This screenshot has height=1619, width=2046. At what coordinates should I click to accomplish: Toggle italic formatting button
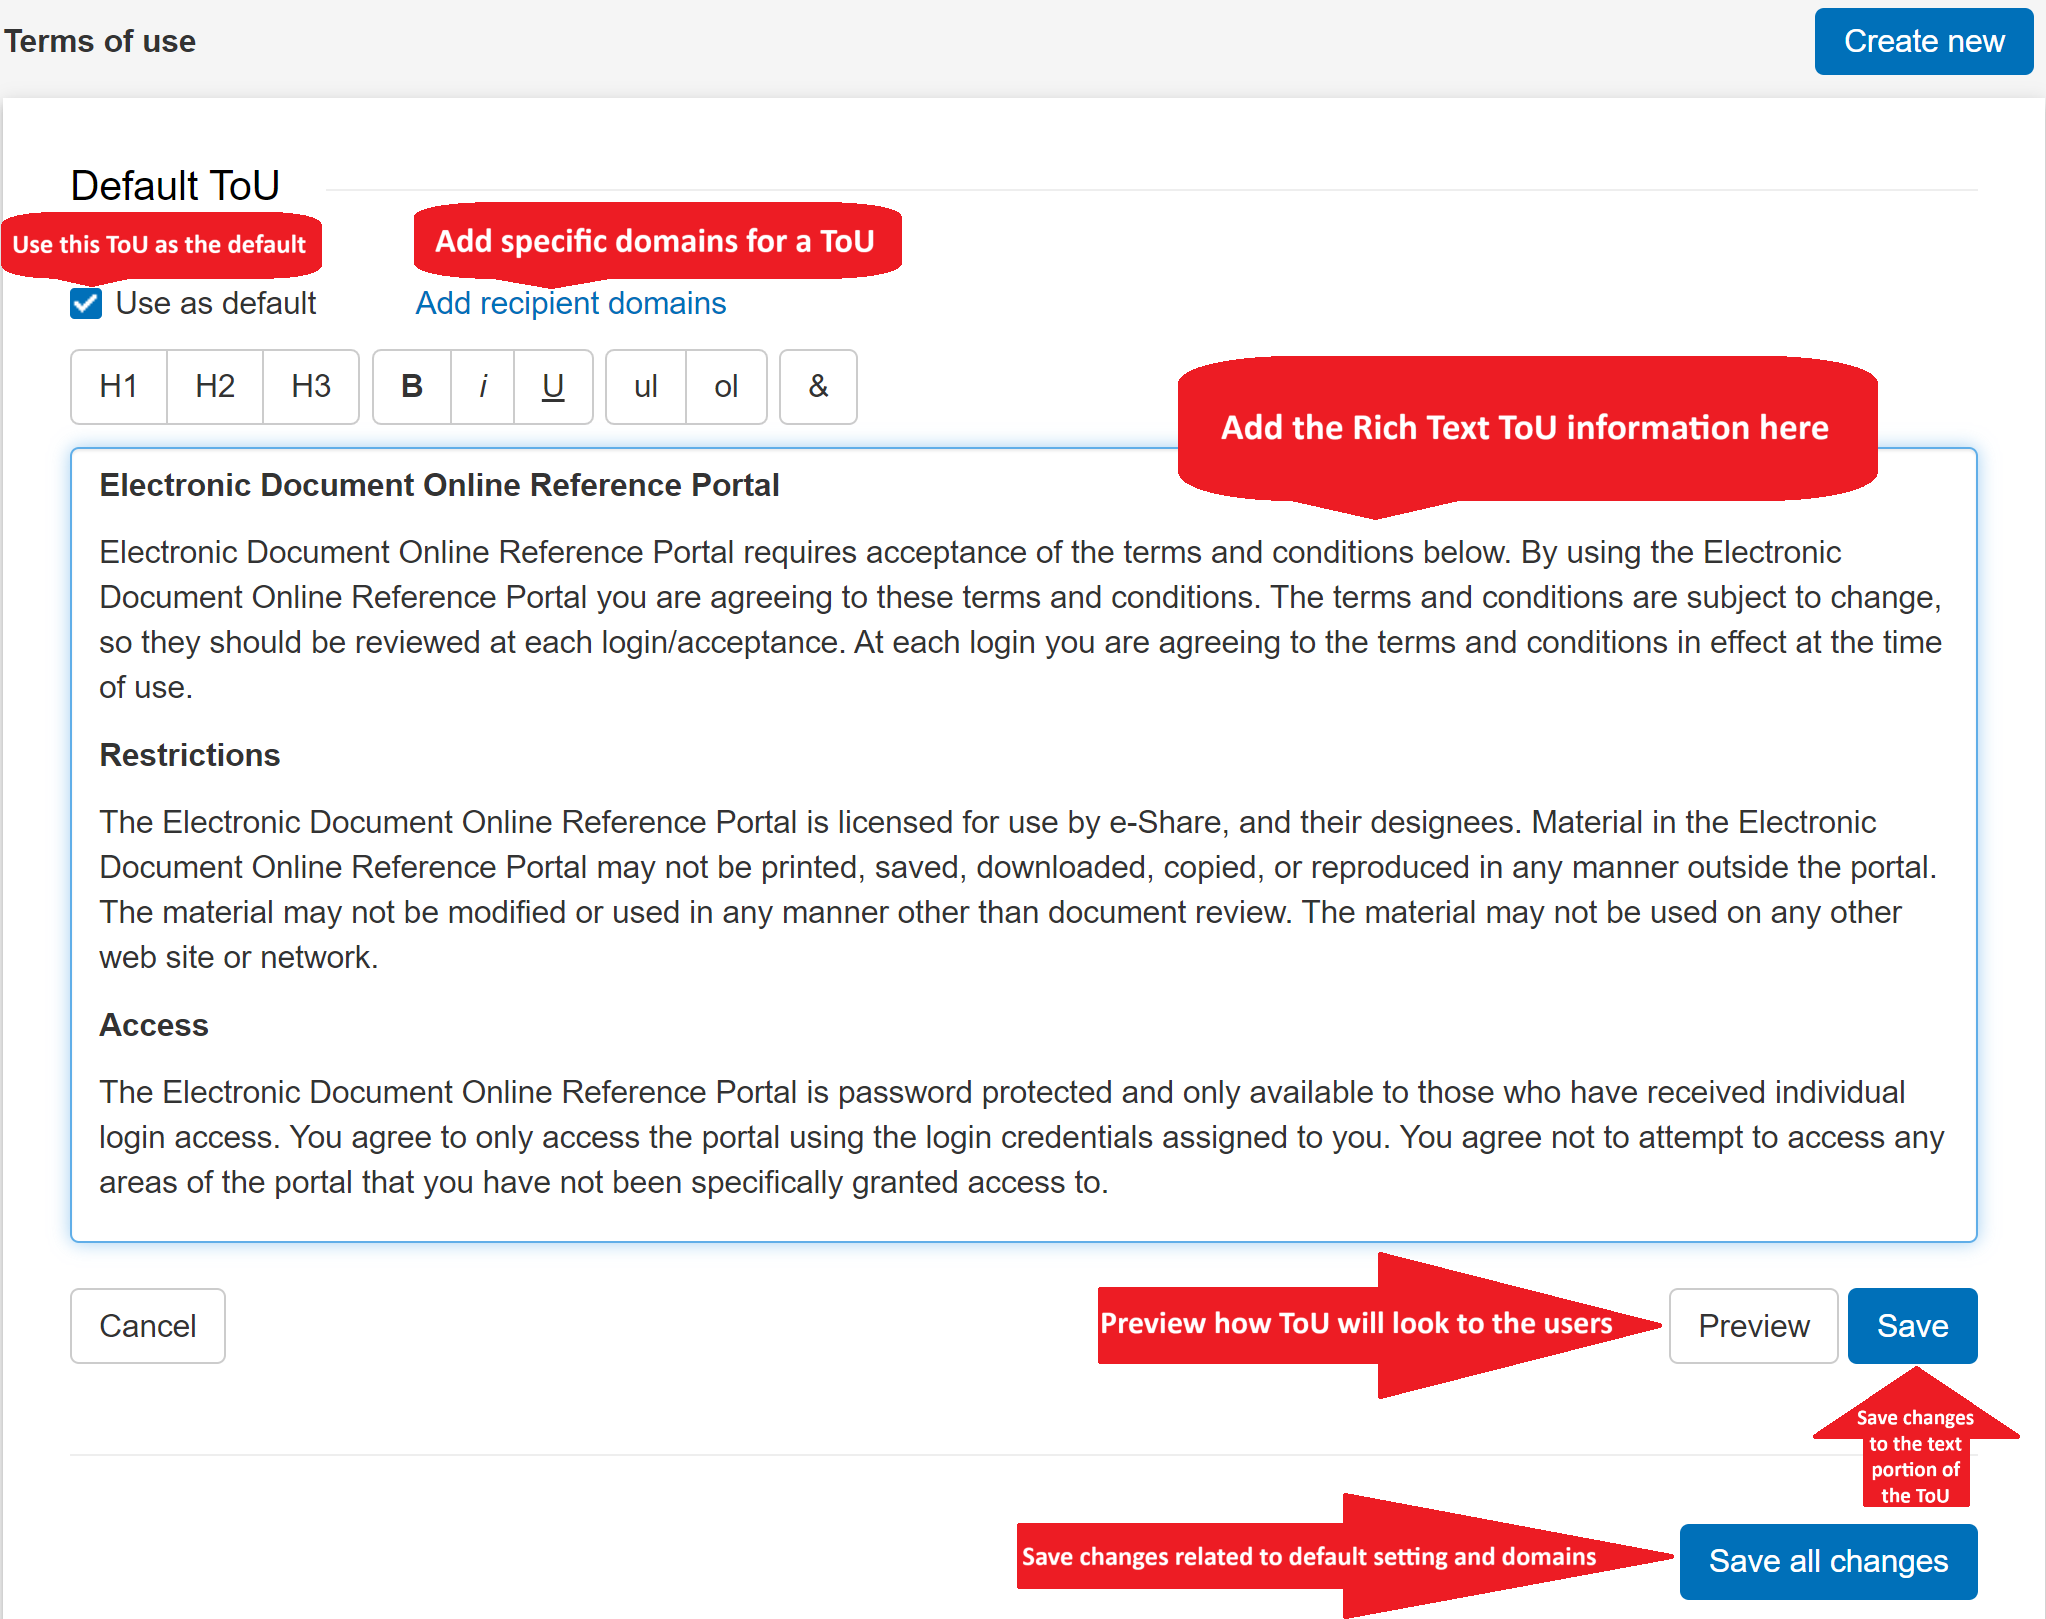(483, 387)
